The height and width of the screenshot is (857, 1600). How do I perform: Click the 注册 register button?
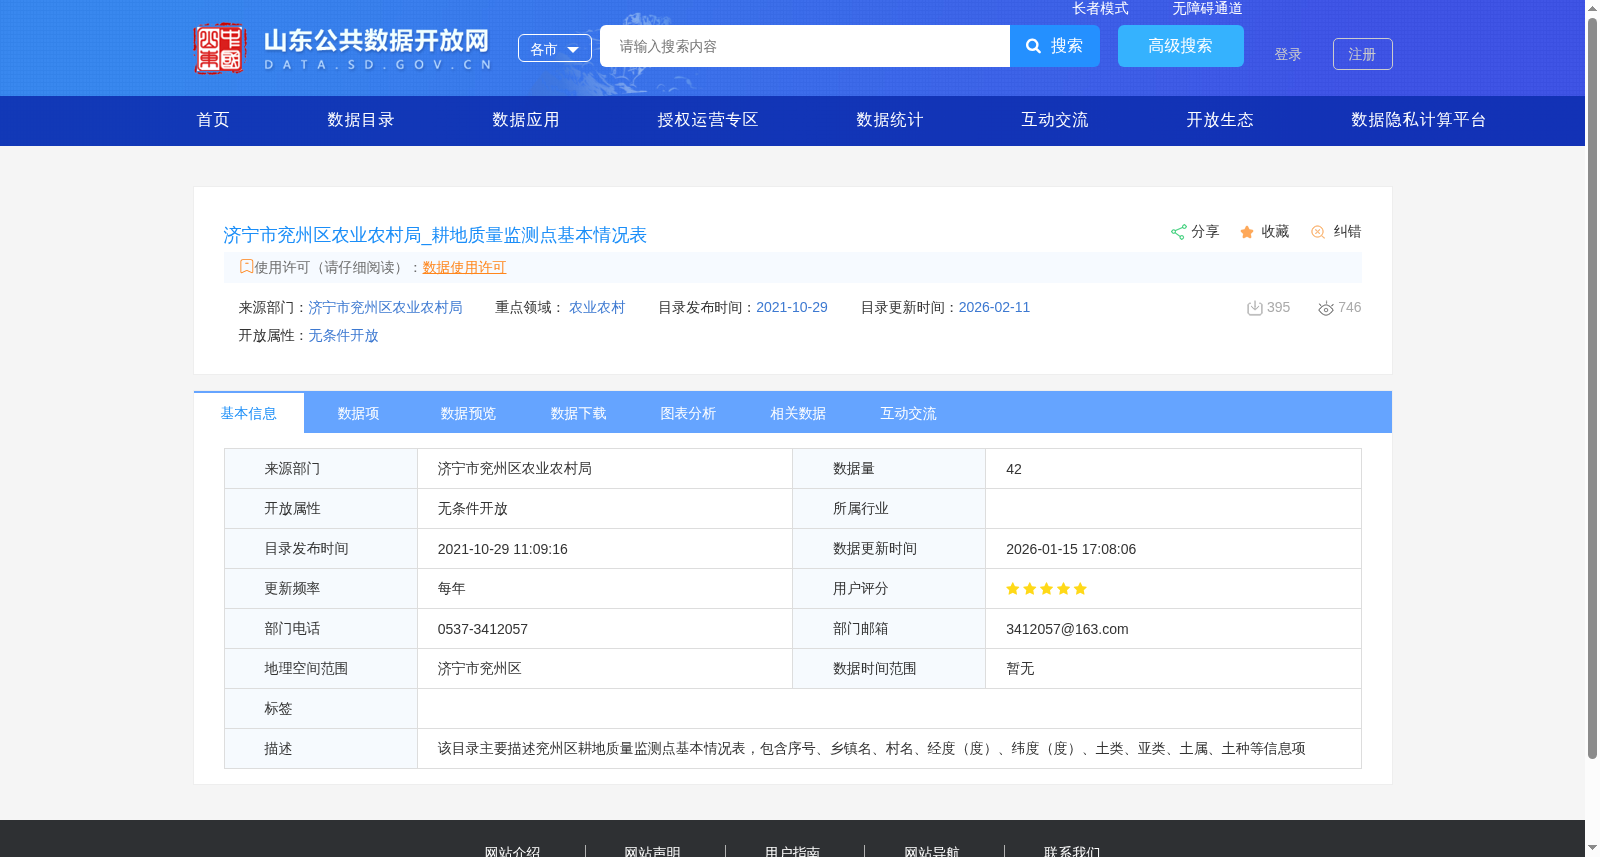(1363, 54)
